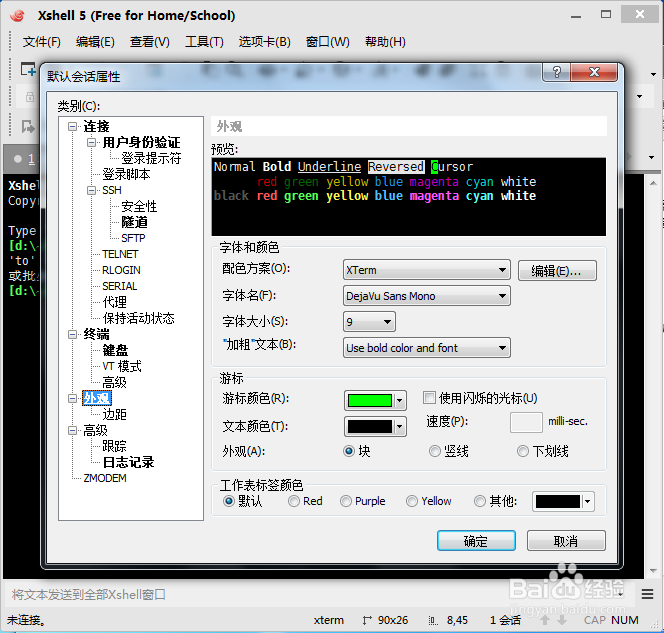Open the 查看(V) menu
The width and height of the screenshot is (664, 633).
[149, 42]
